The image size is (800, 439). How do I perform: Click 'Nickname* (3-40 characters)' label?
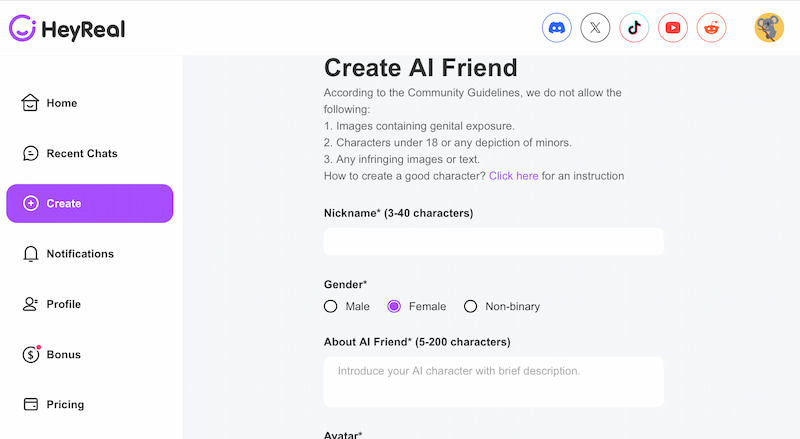[x=398, y=213]
